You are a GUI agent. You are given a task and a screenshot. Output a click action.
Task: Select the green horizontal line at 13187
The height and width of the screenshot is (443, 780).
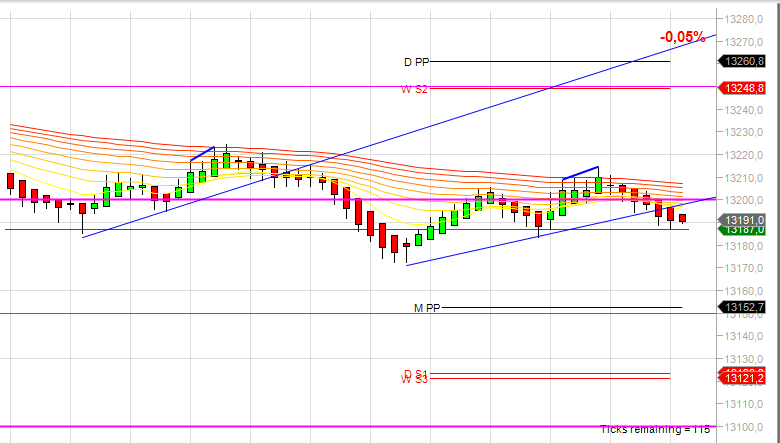[347, 230]
